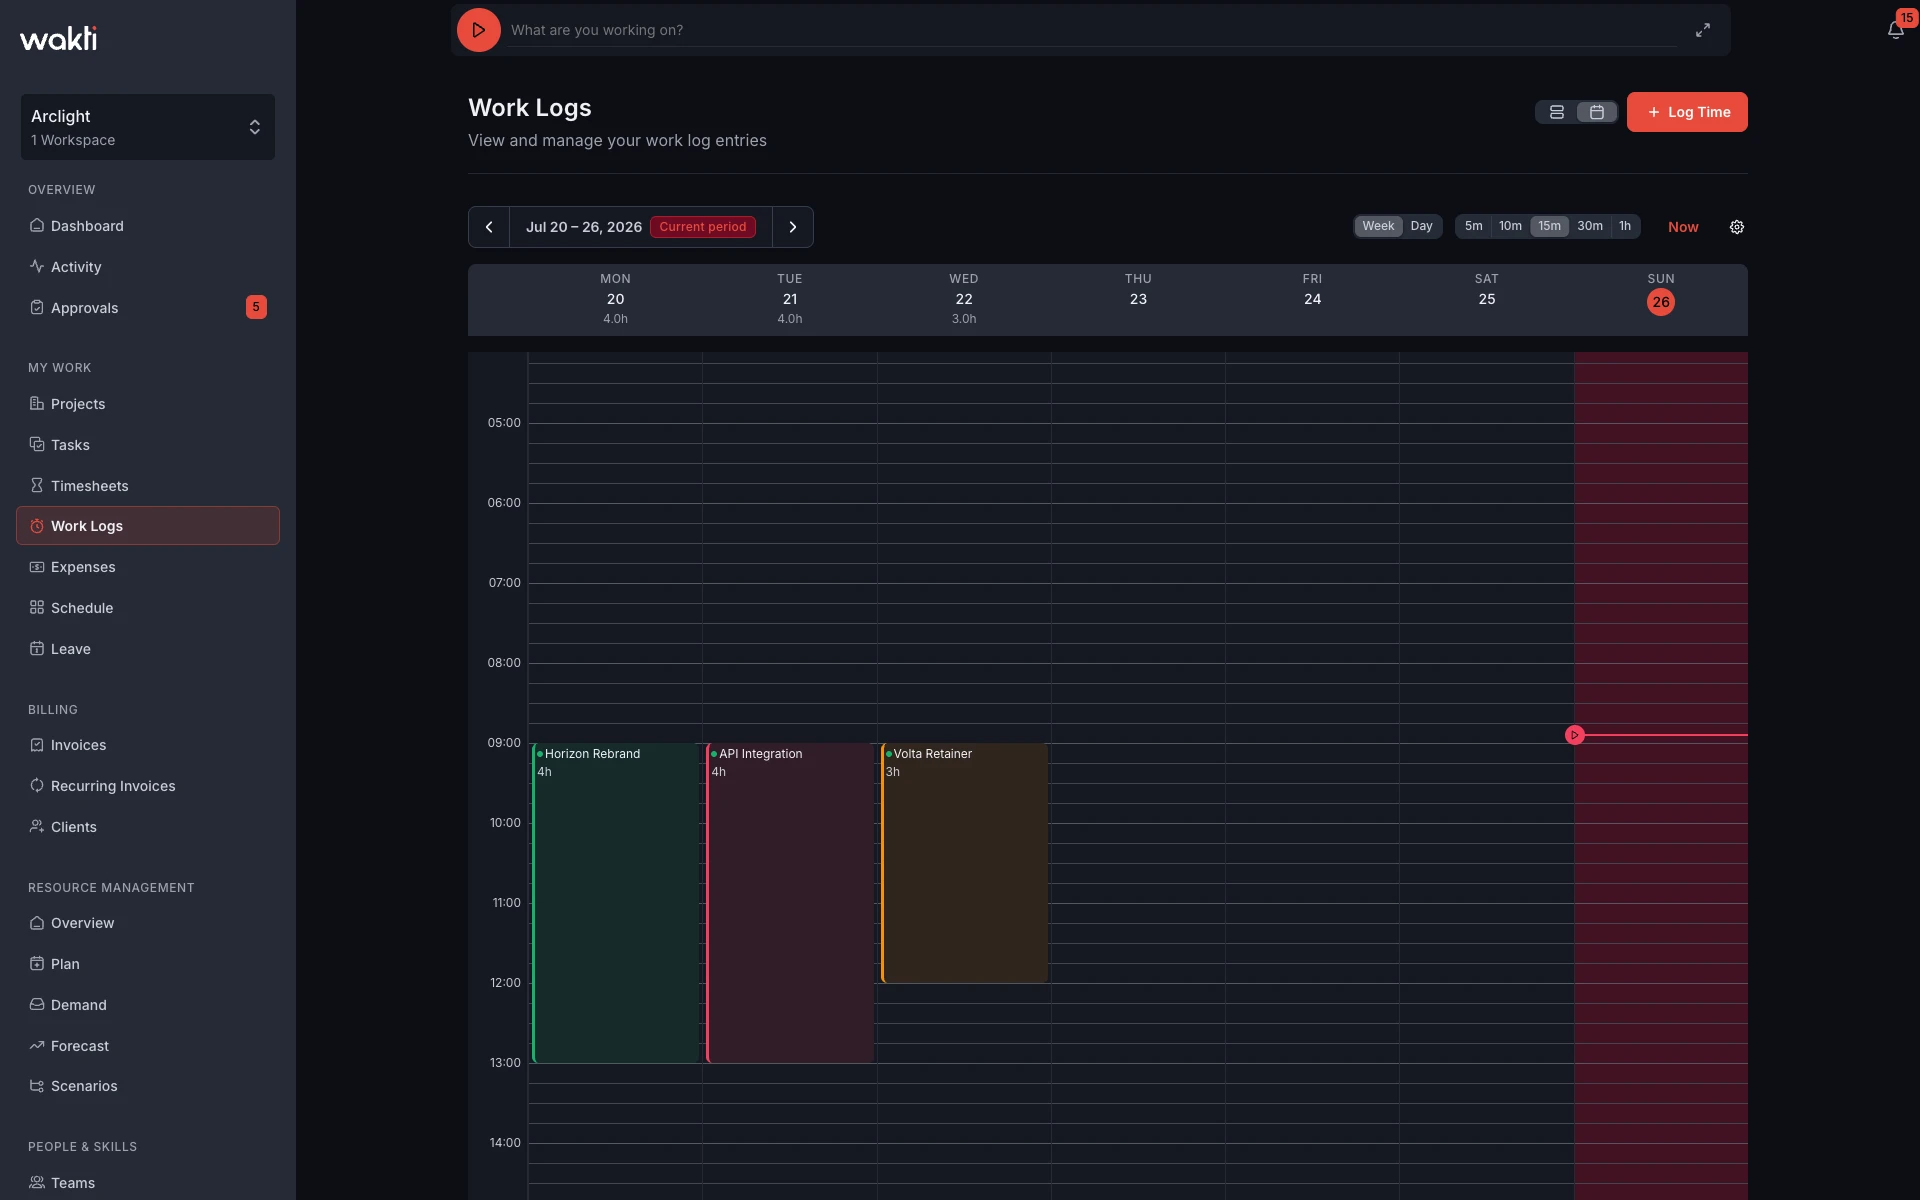Click the Leave icon in the sidebar
This screenshot has height=1200, width=1920.
tap(37, 649)
